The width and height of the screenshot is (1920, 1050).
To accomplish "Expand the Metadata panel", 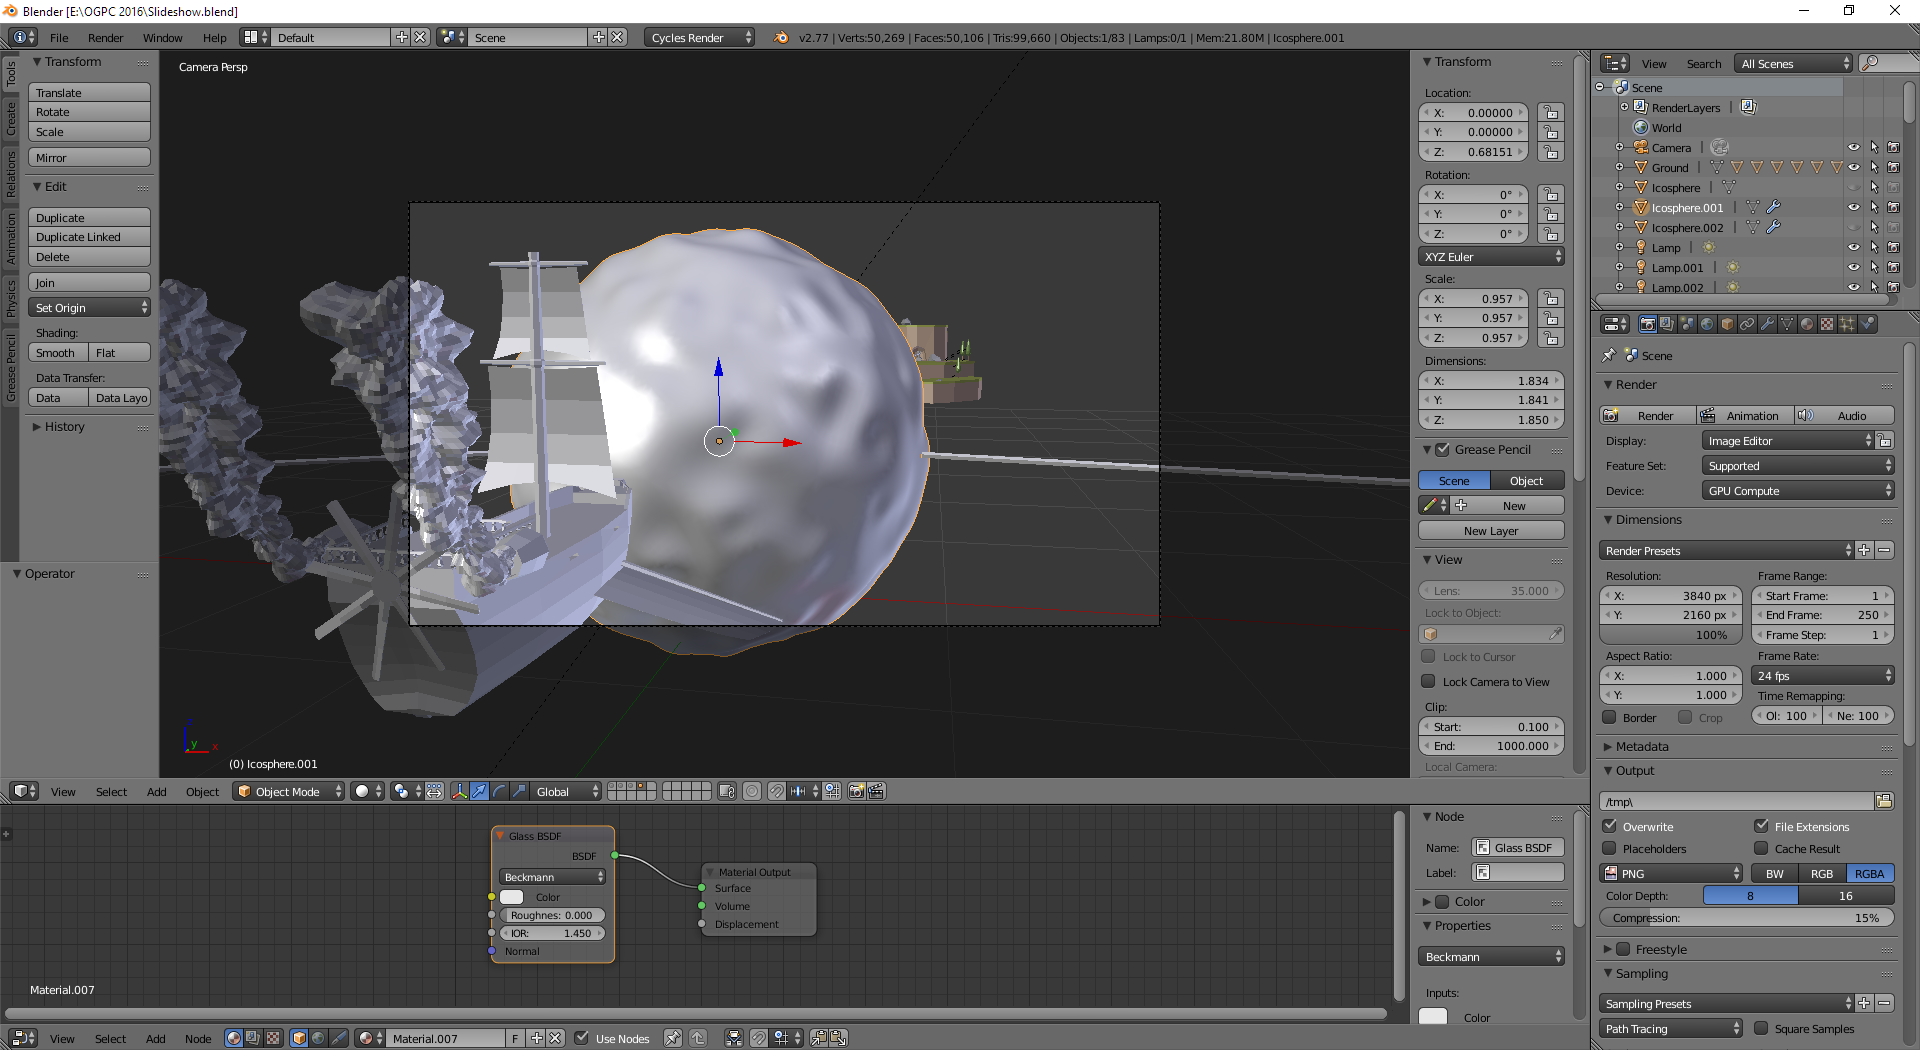I will [x=1641, y=747].
